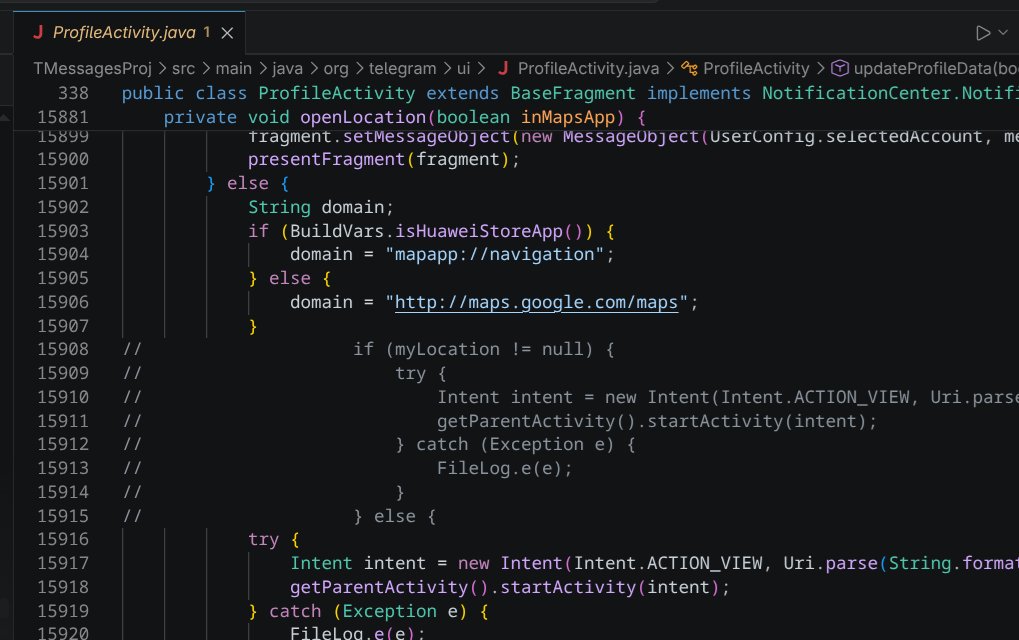The height and width of the screenshot is (640, 1019).
Task: Click line number 15903
Action: 63,231
